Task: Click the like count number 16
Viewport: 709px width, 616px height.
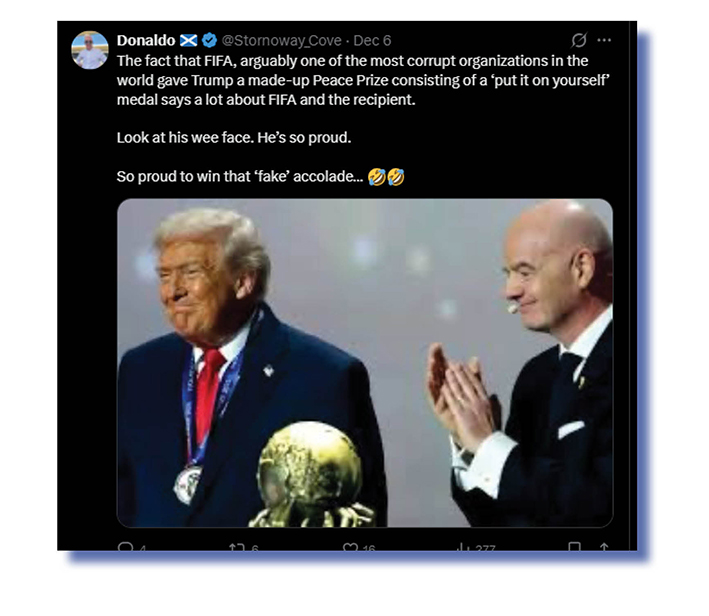Action: click(369, 548)
